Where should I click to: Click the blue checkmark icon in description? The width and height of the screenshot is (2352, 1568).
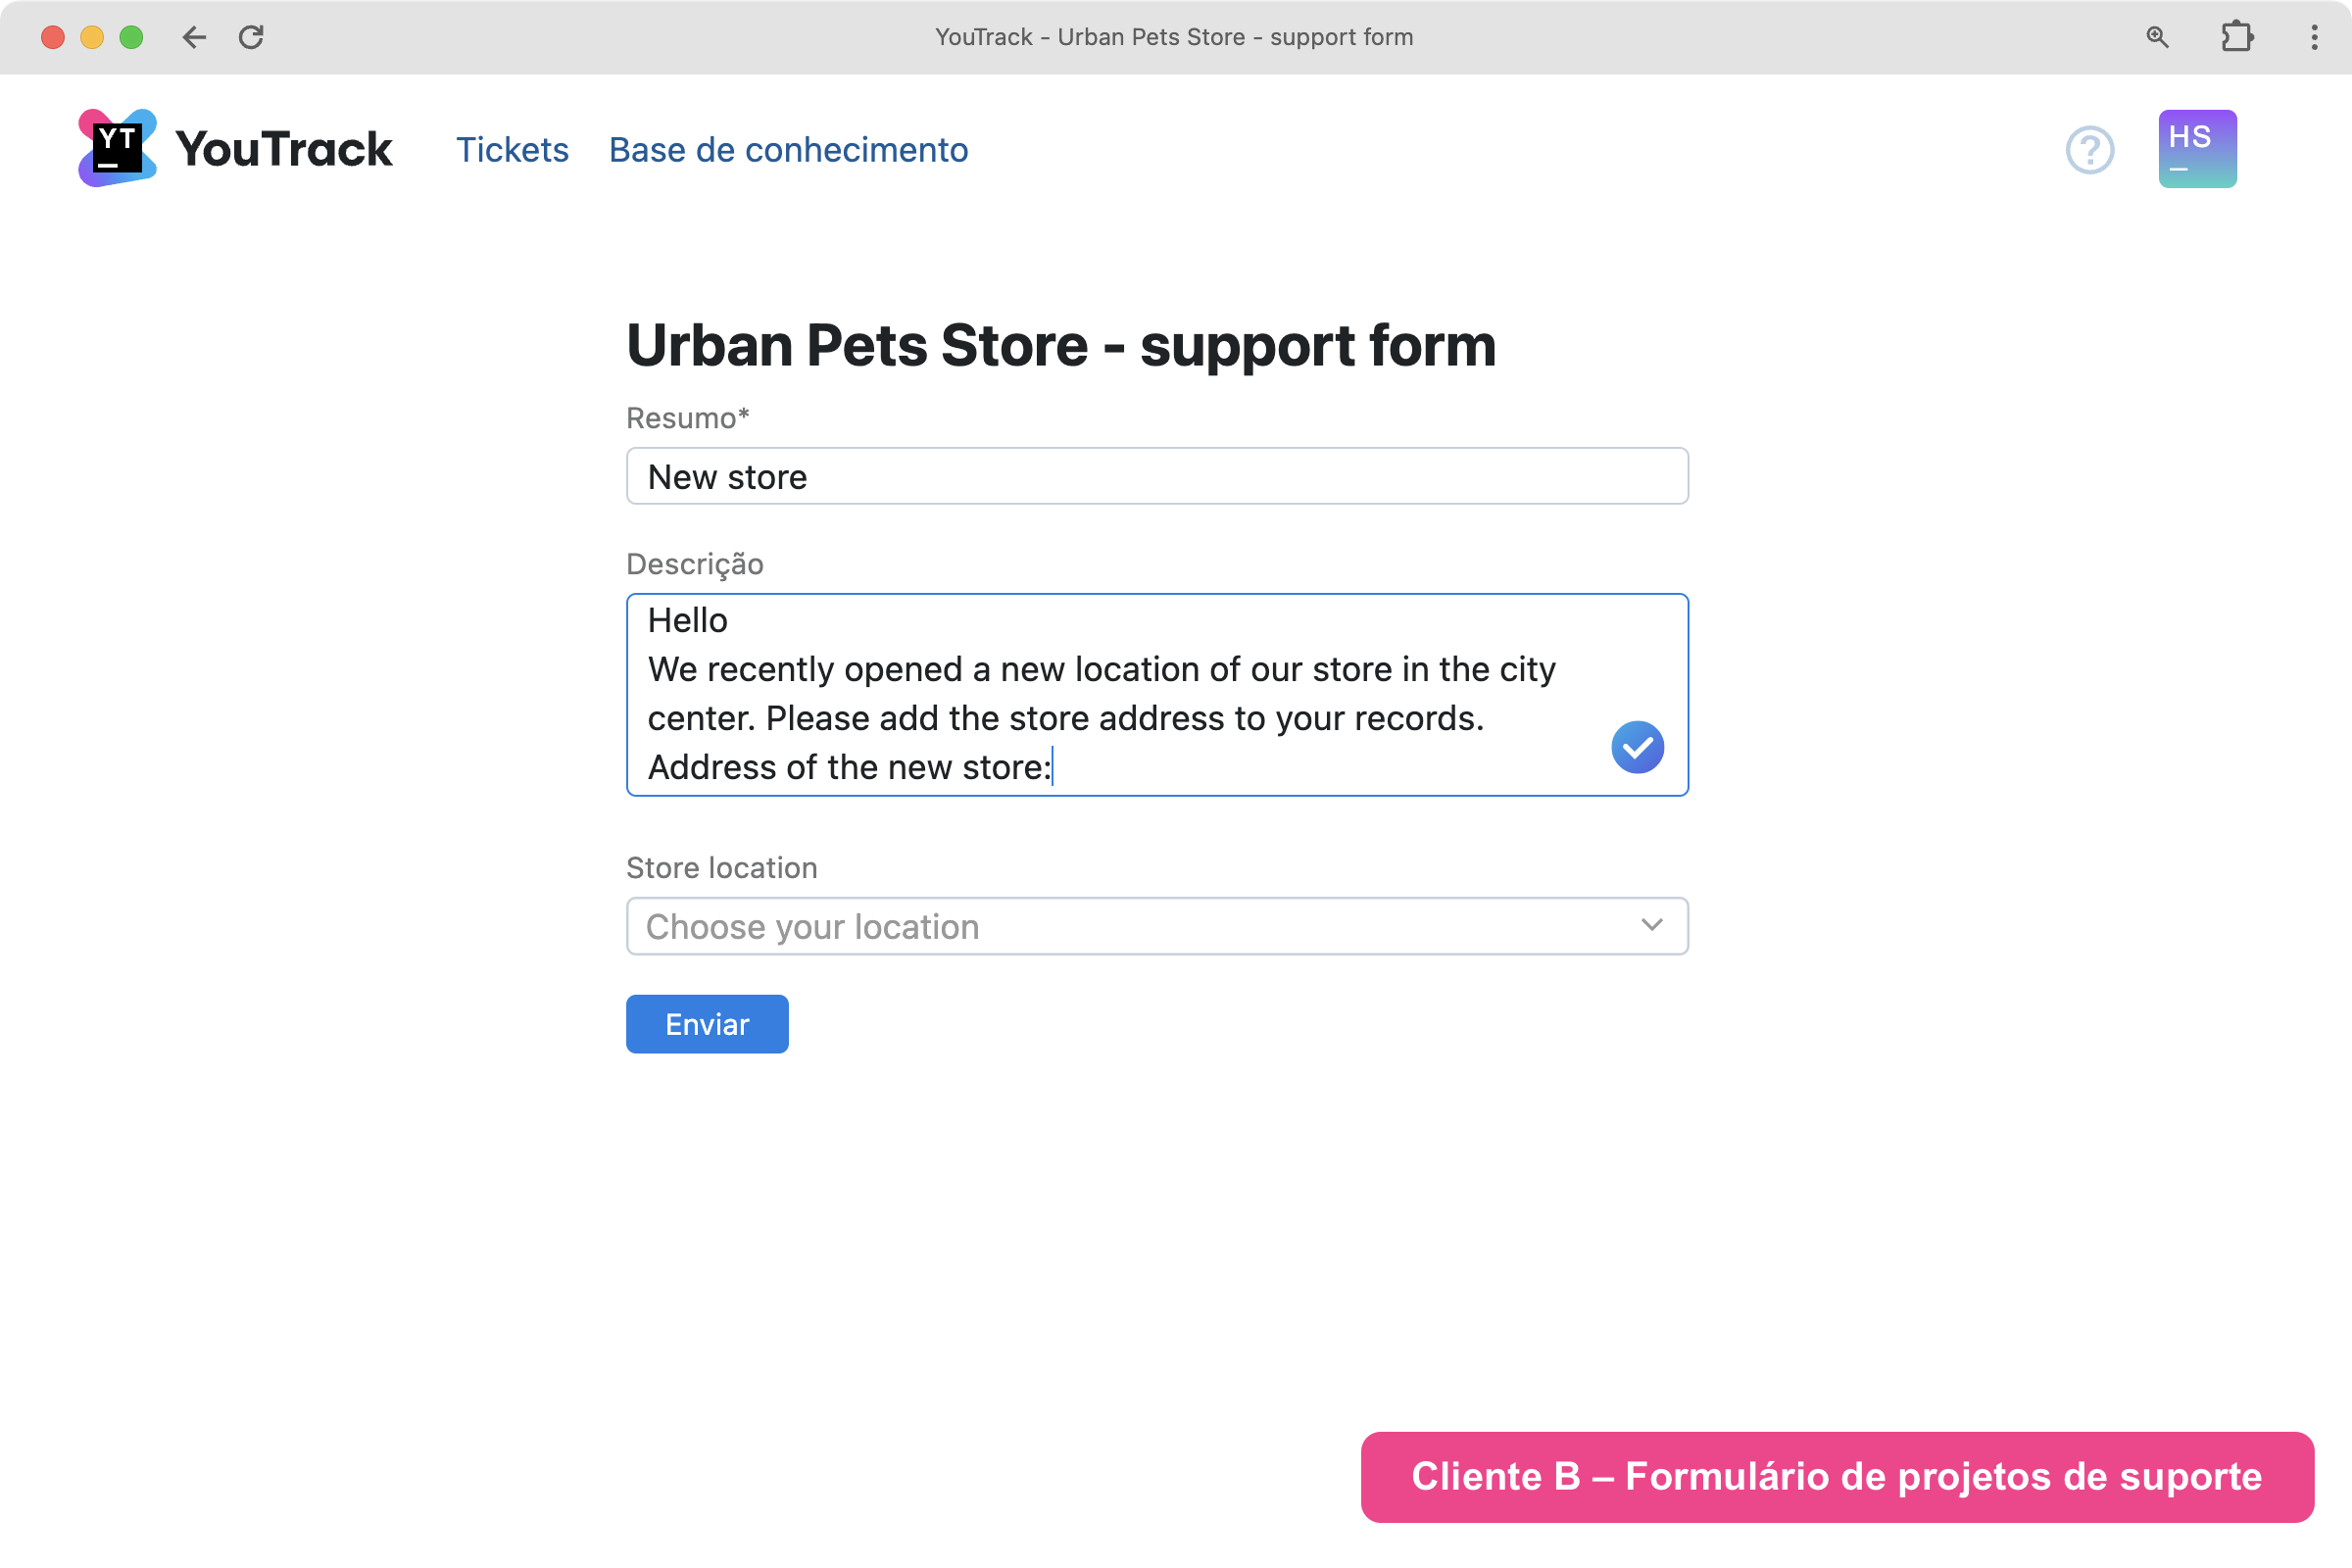click(x=1637, y=747)
